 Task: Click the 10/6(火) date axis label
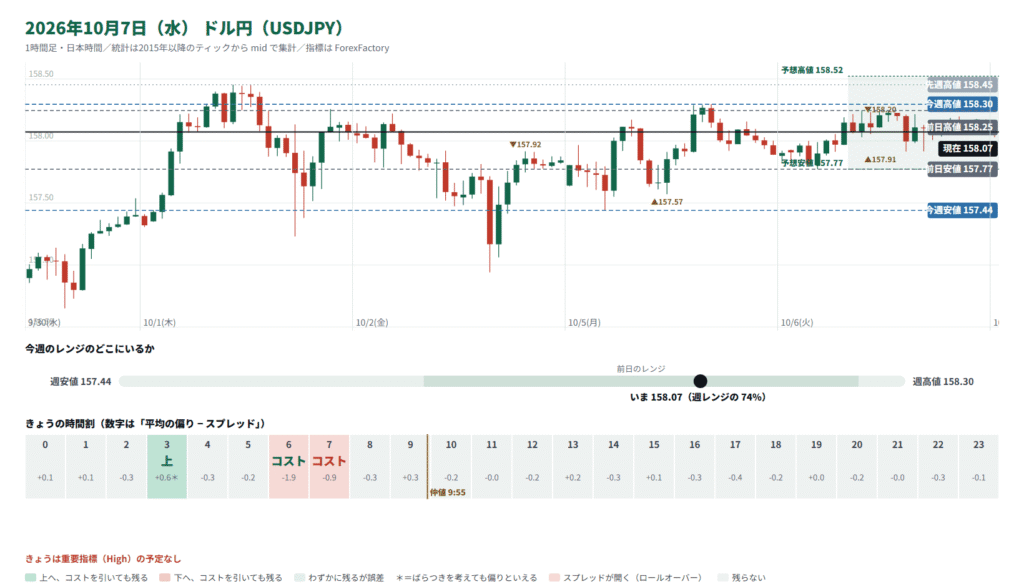(797, 323)
